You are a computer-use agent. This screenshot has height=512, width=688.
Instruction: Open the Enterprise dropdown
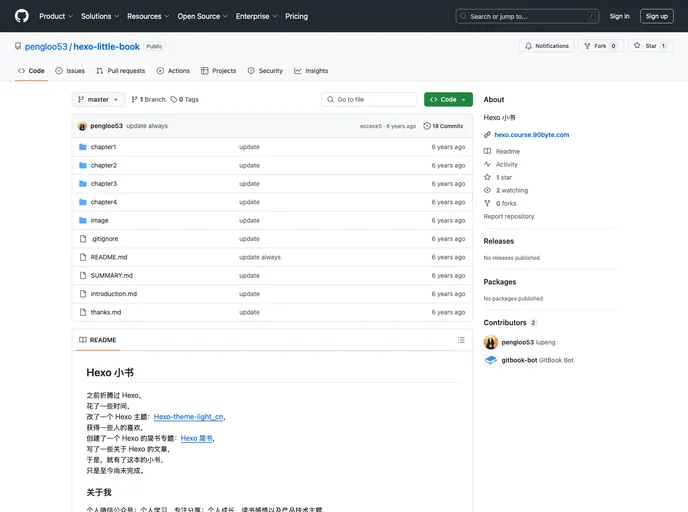256,16
